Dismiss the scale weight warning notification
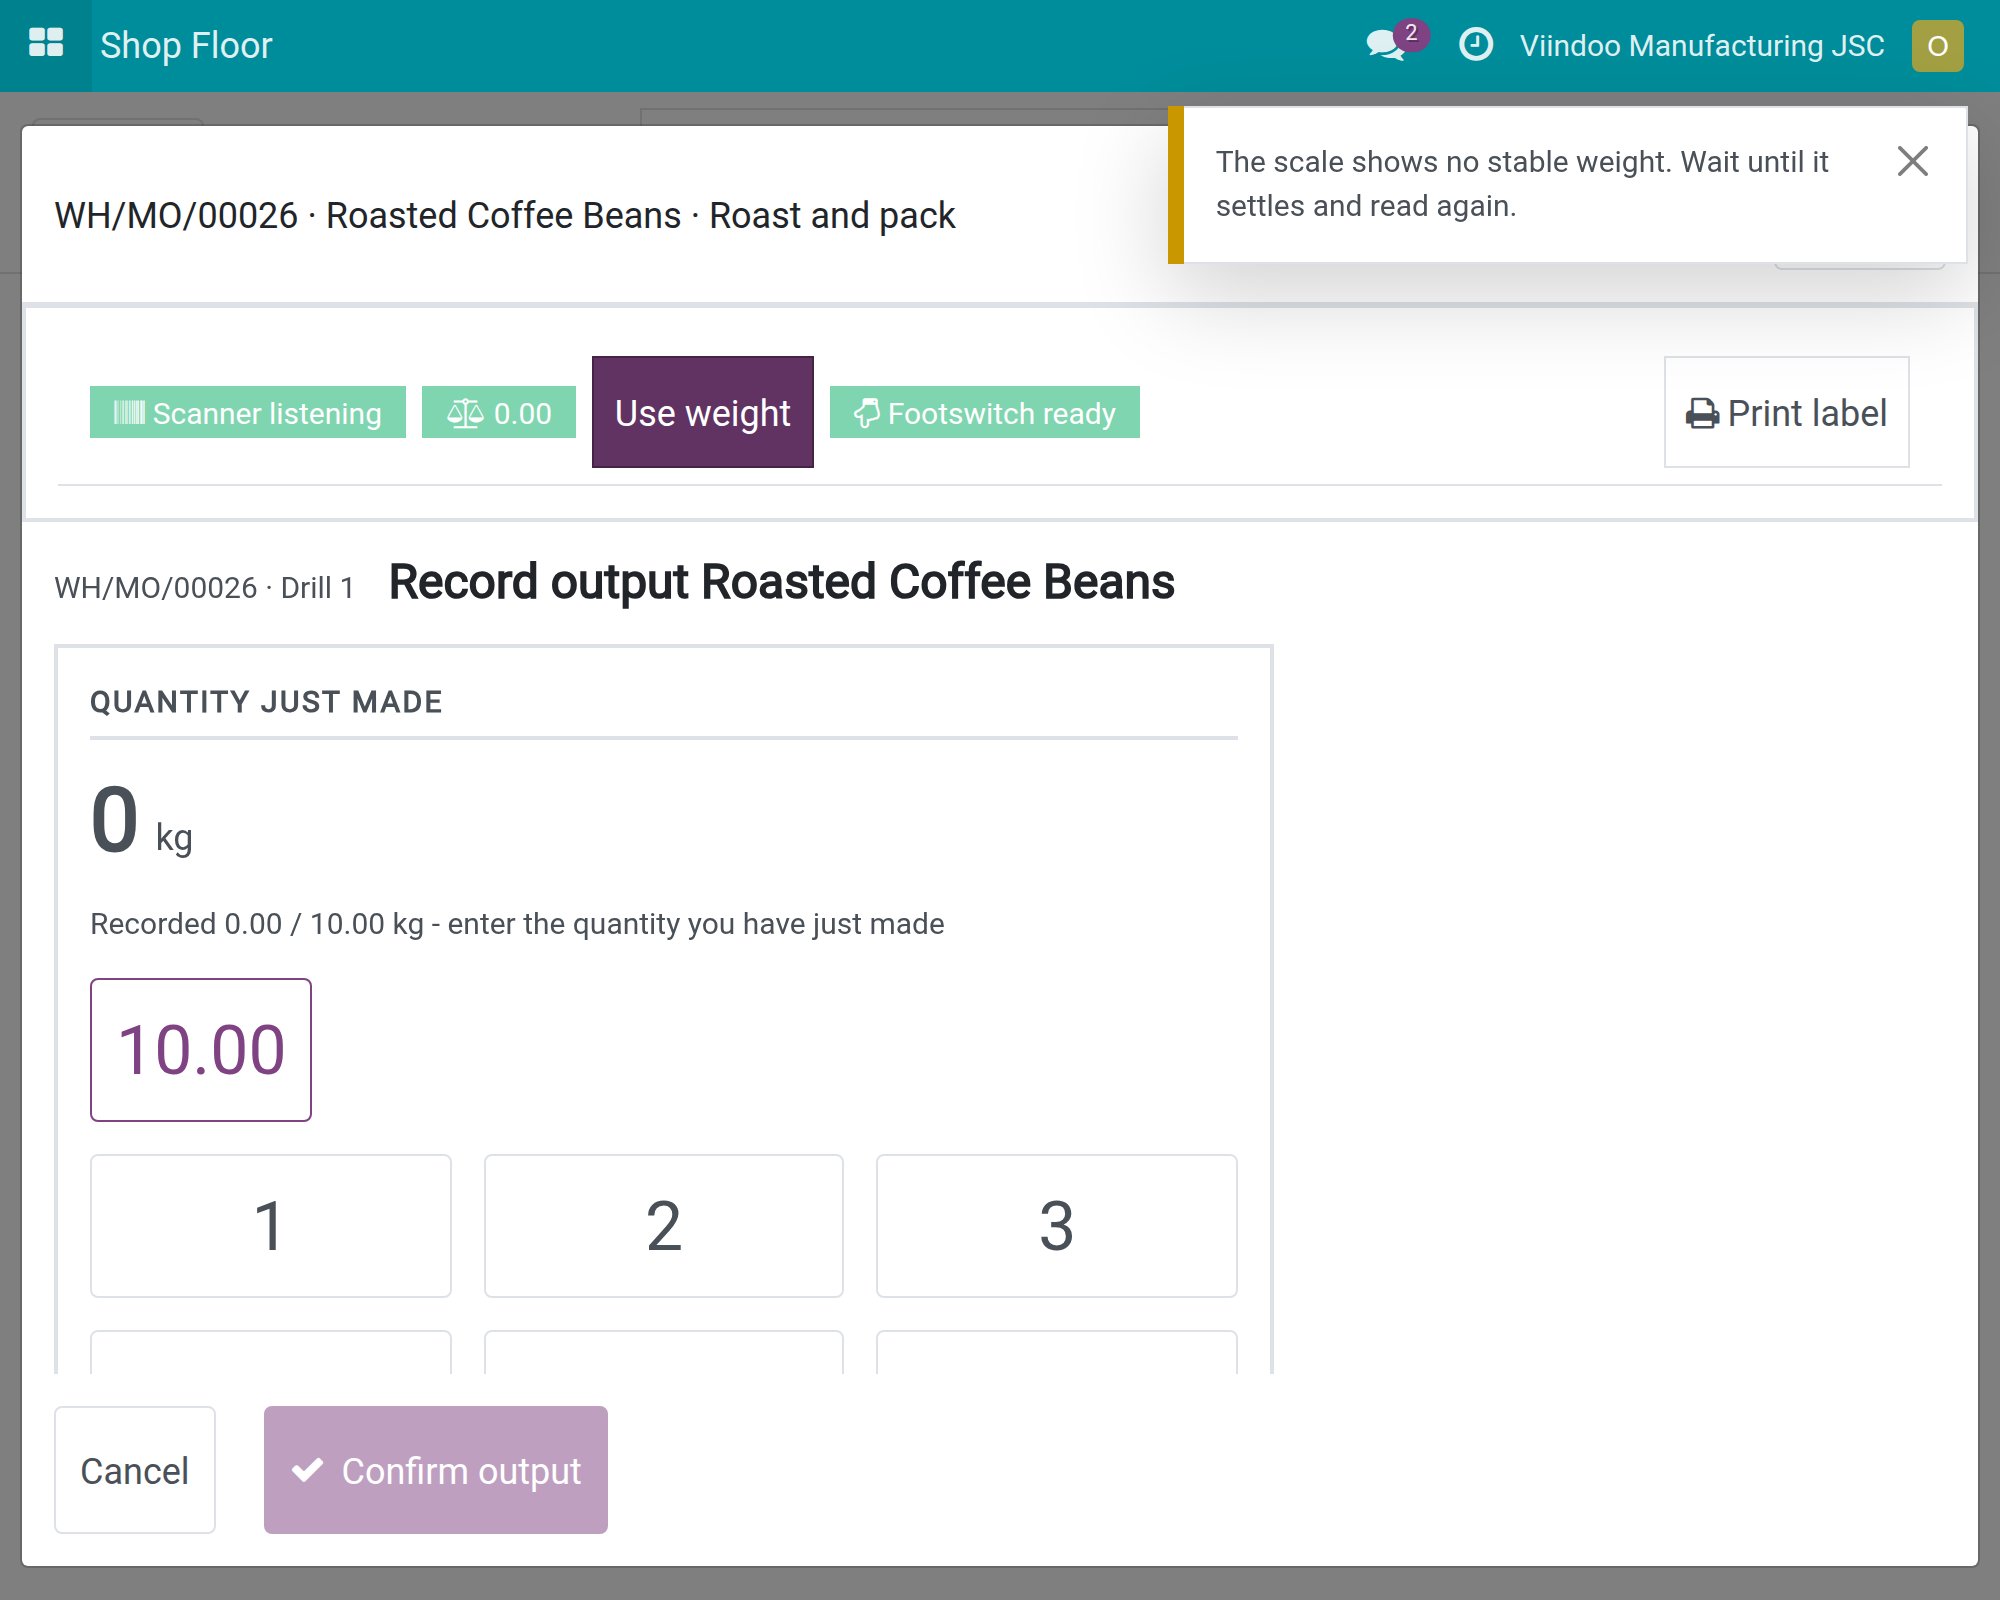Image resolution: width=2000 pixels, height=1600 pixels. click(1912, 161)
